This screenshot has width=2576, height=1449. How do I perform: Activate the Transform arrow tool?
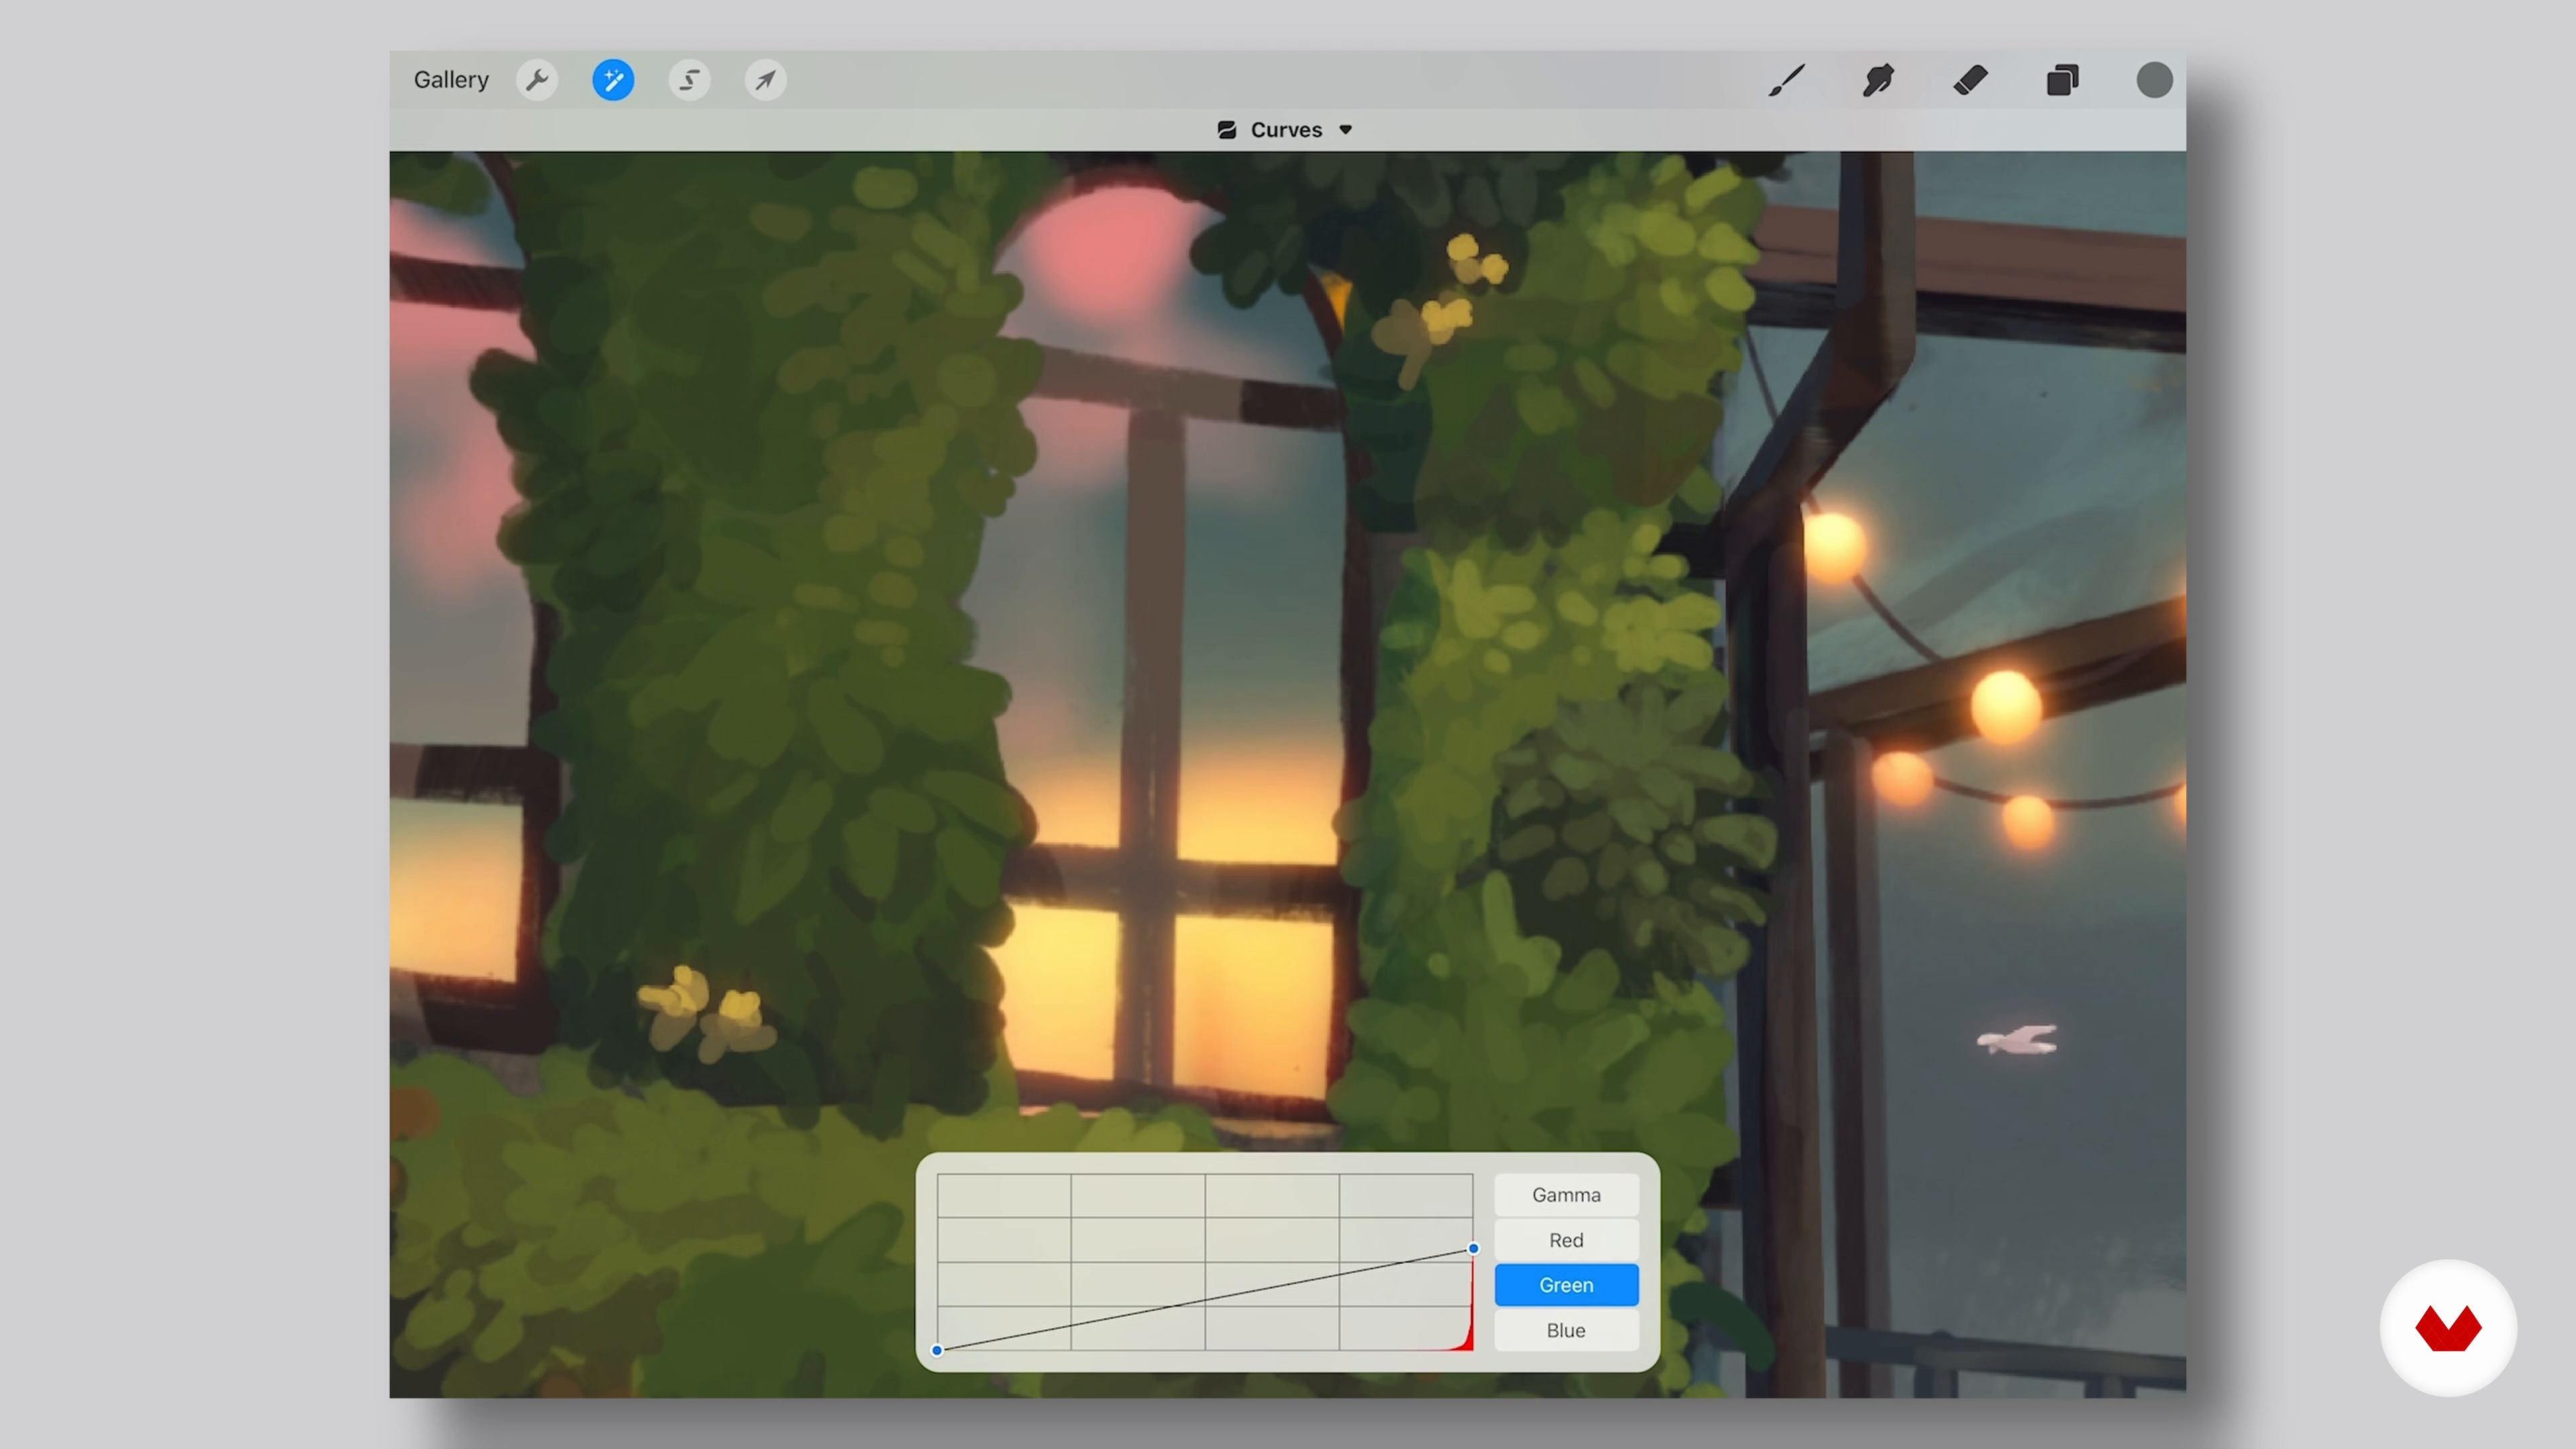[x=765, y=80]
